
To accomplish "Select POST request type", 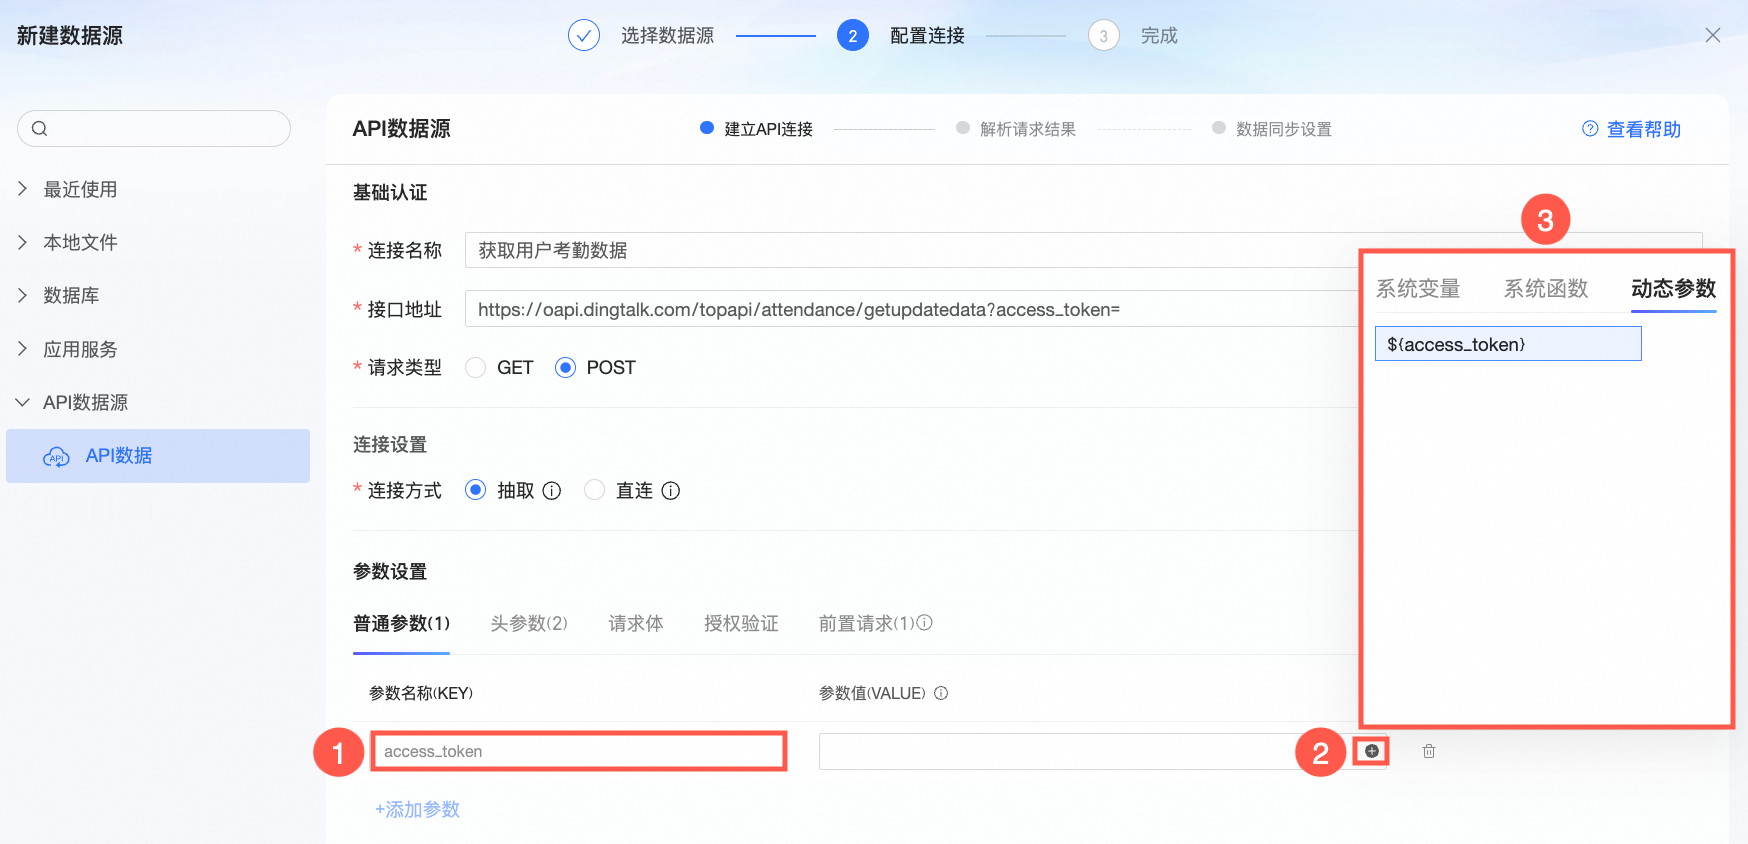I will pos(566,368).
